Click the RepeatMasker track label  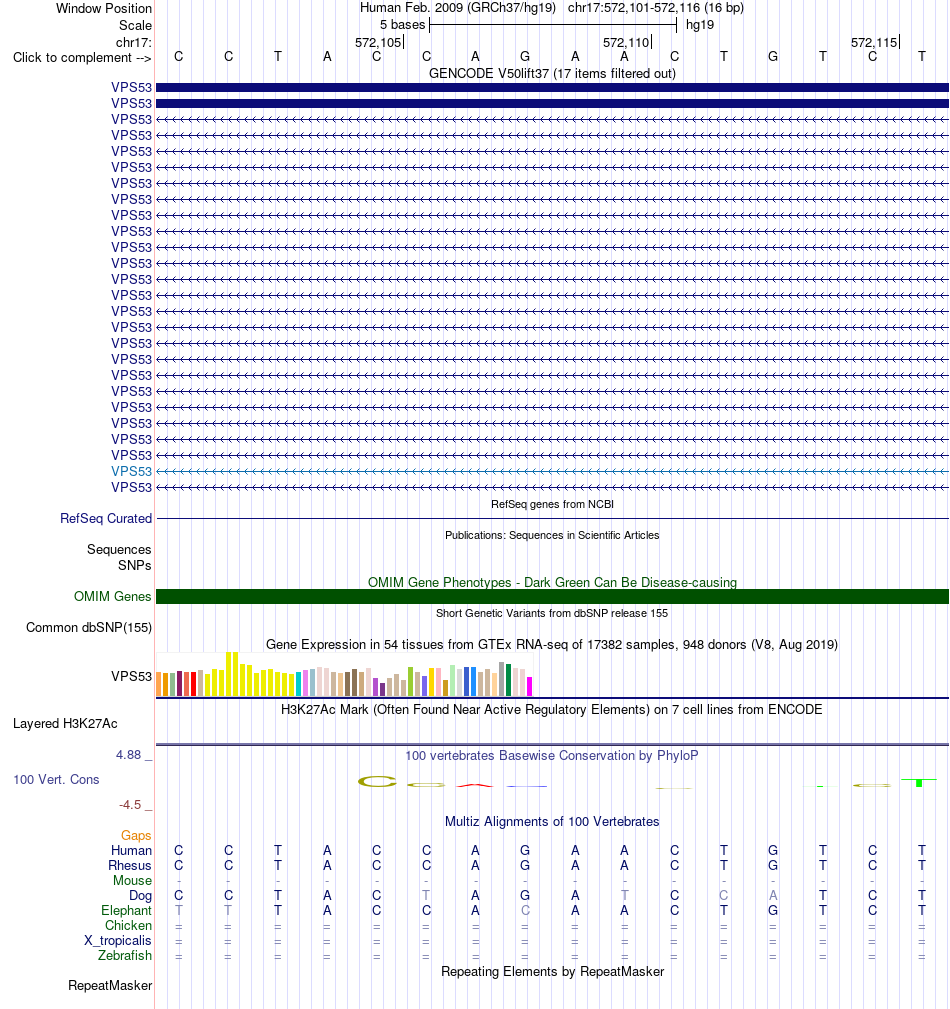click(110, 985)
